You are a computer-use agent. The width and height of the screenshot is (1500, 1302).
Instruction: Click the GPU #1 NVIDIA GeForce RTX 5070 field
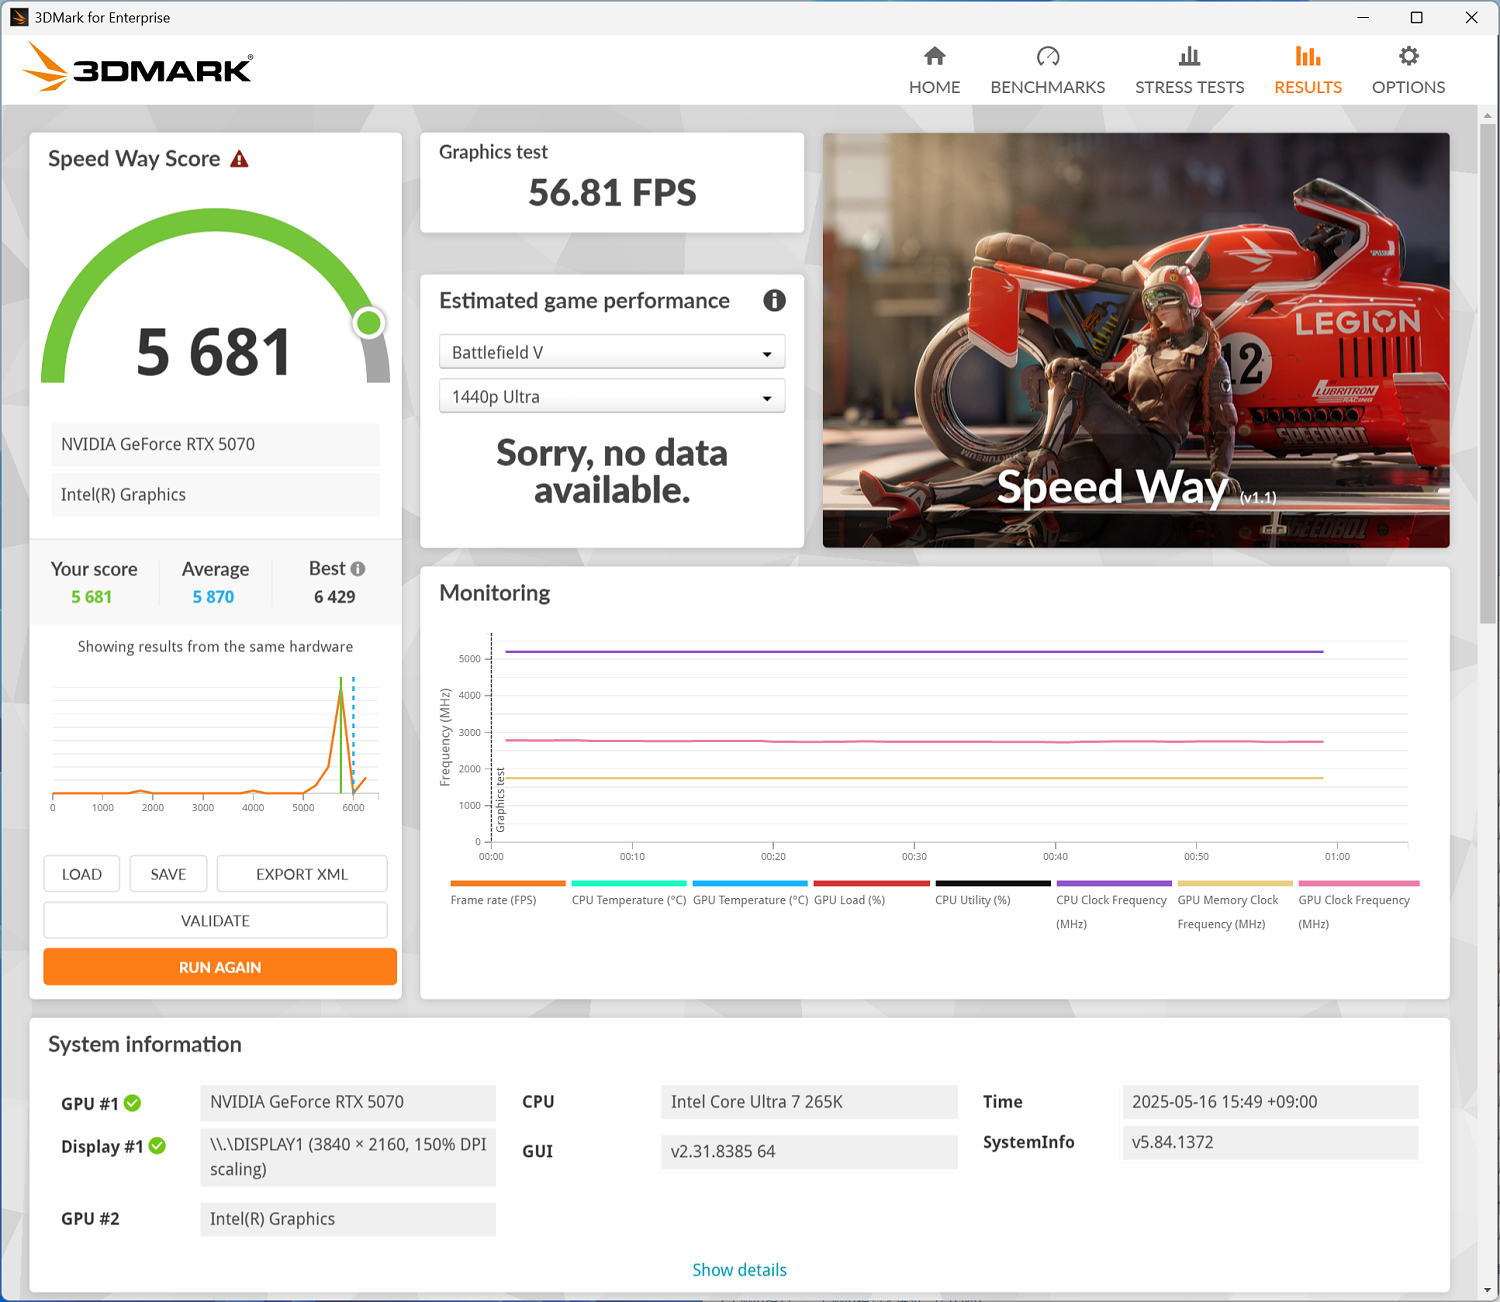tap(348, 1102)
